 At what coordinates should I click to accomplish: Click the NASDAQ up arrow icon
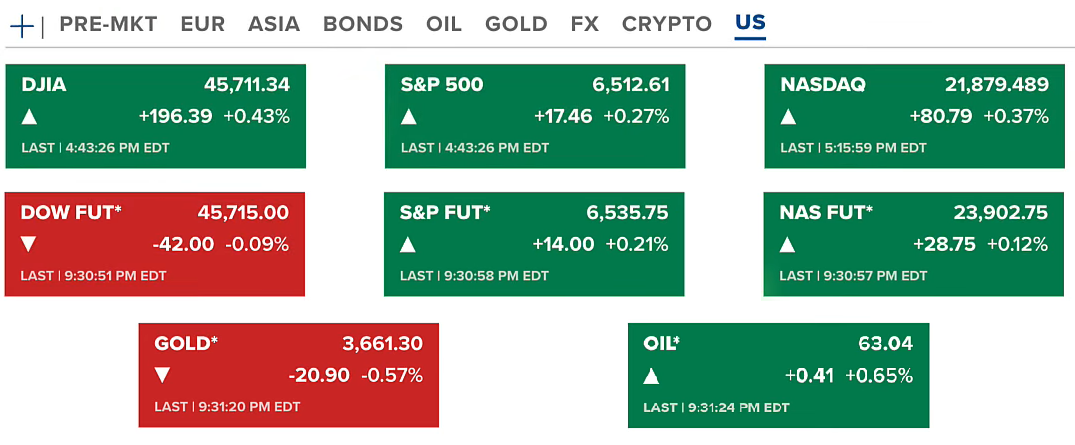coord(788,117)
